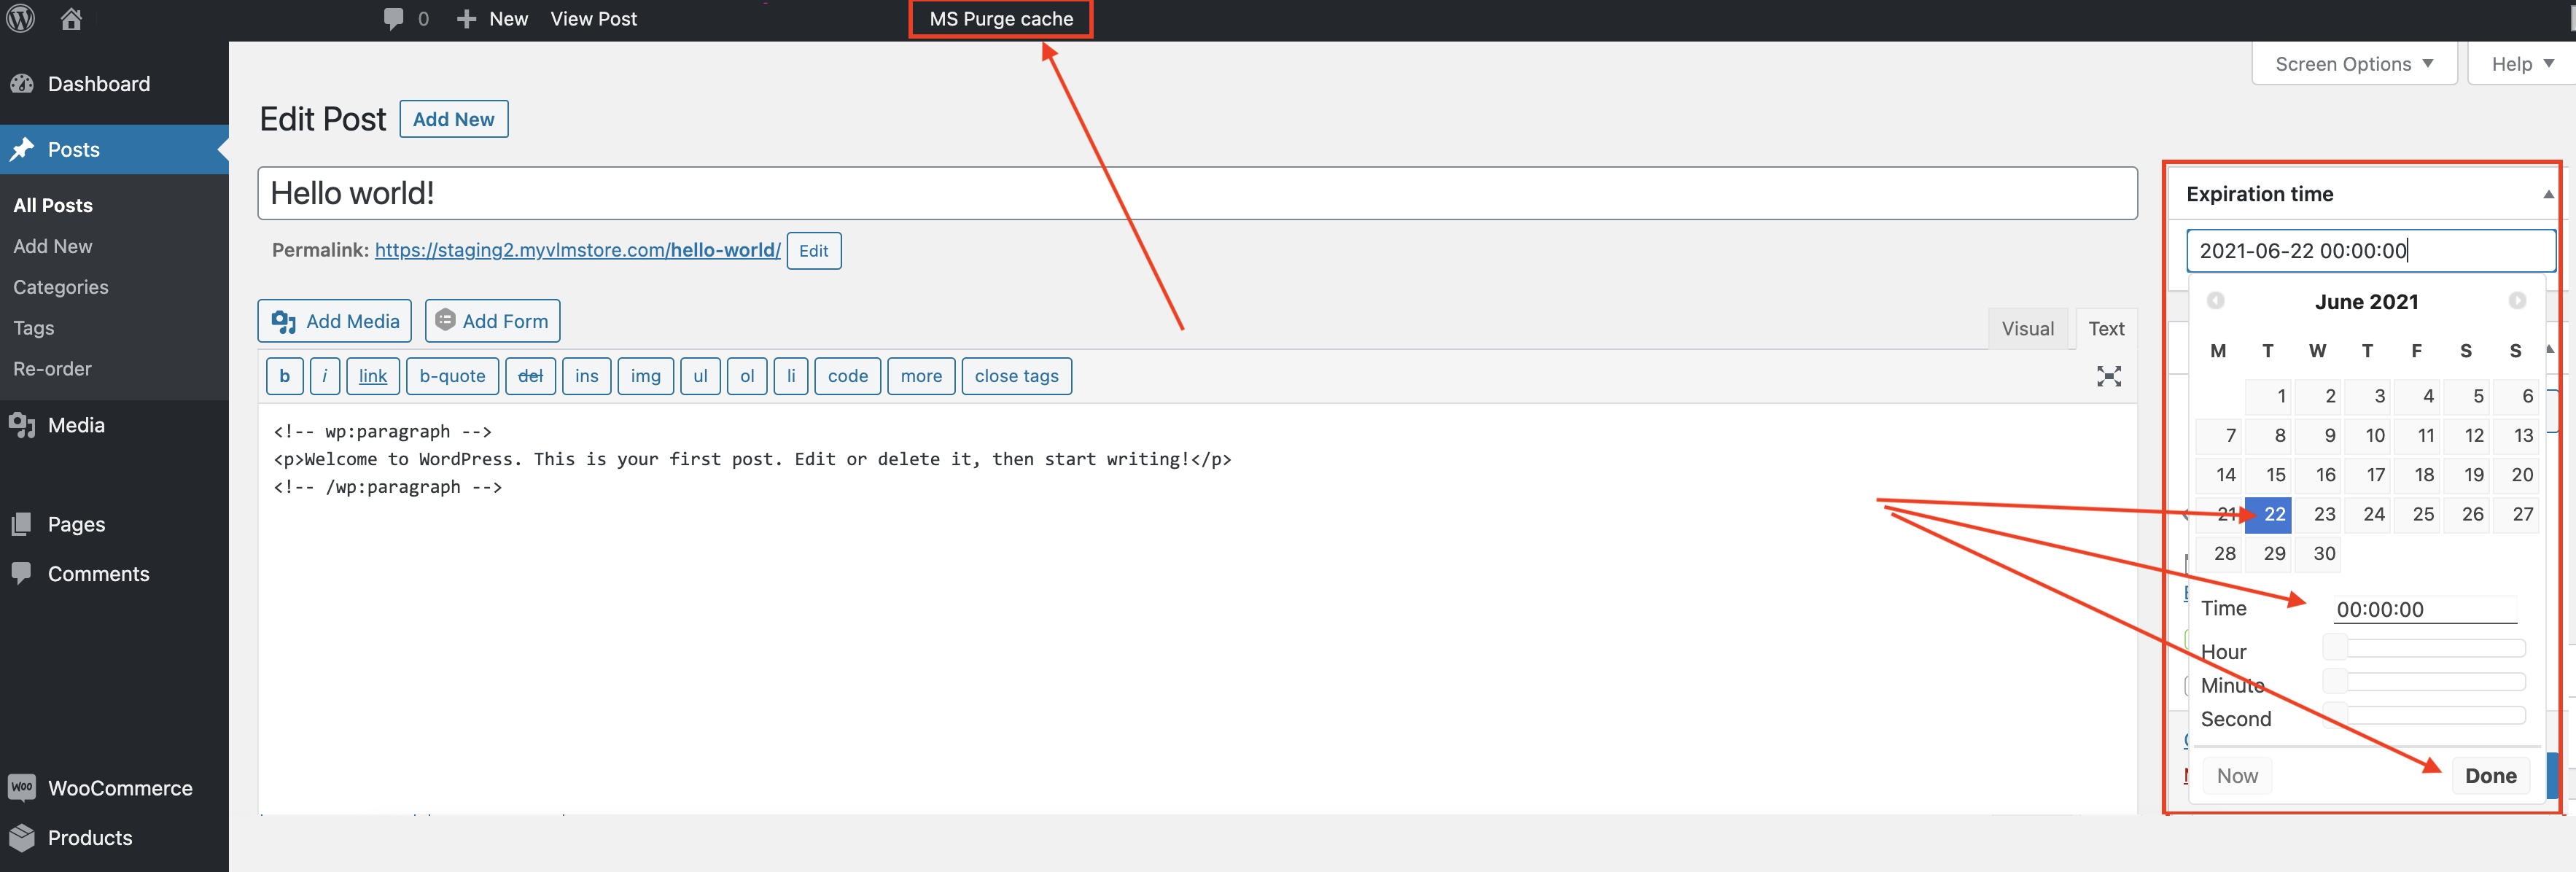Click the Add Media button
2576x872 pixels.
(x=335, y=321)
